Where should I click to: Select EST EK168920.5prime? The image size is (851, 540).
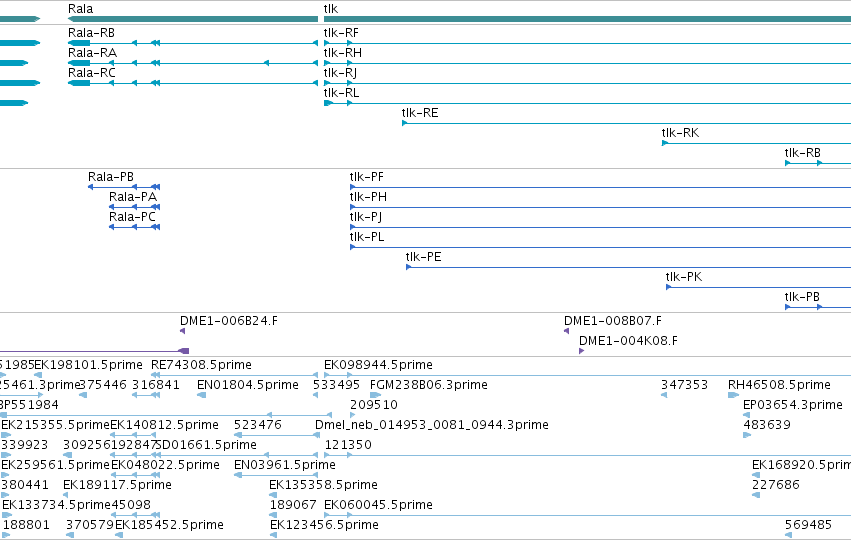click(x=756, y=475)
